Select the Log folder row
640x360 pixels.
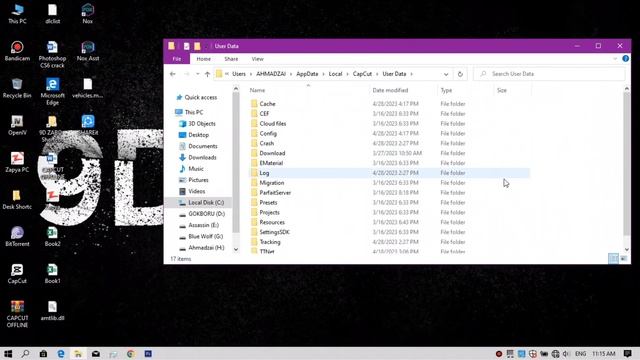[390, 173]
